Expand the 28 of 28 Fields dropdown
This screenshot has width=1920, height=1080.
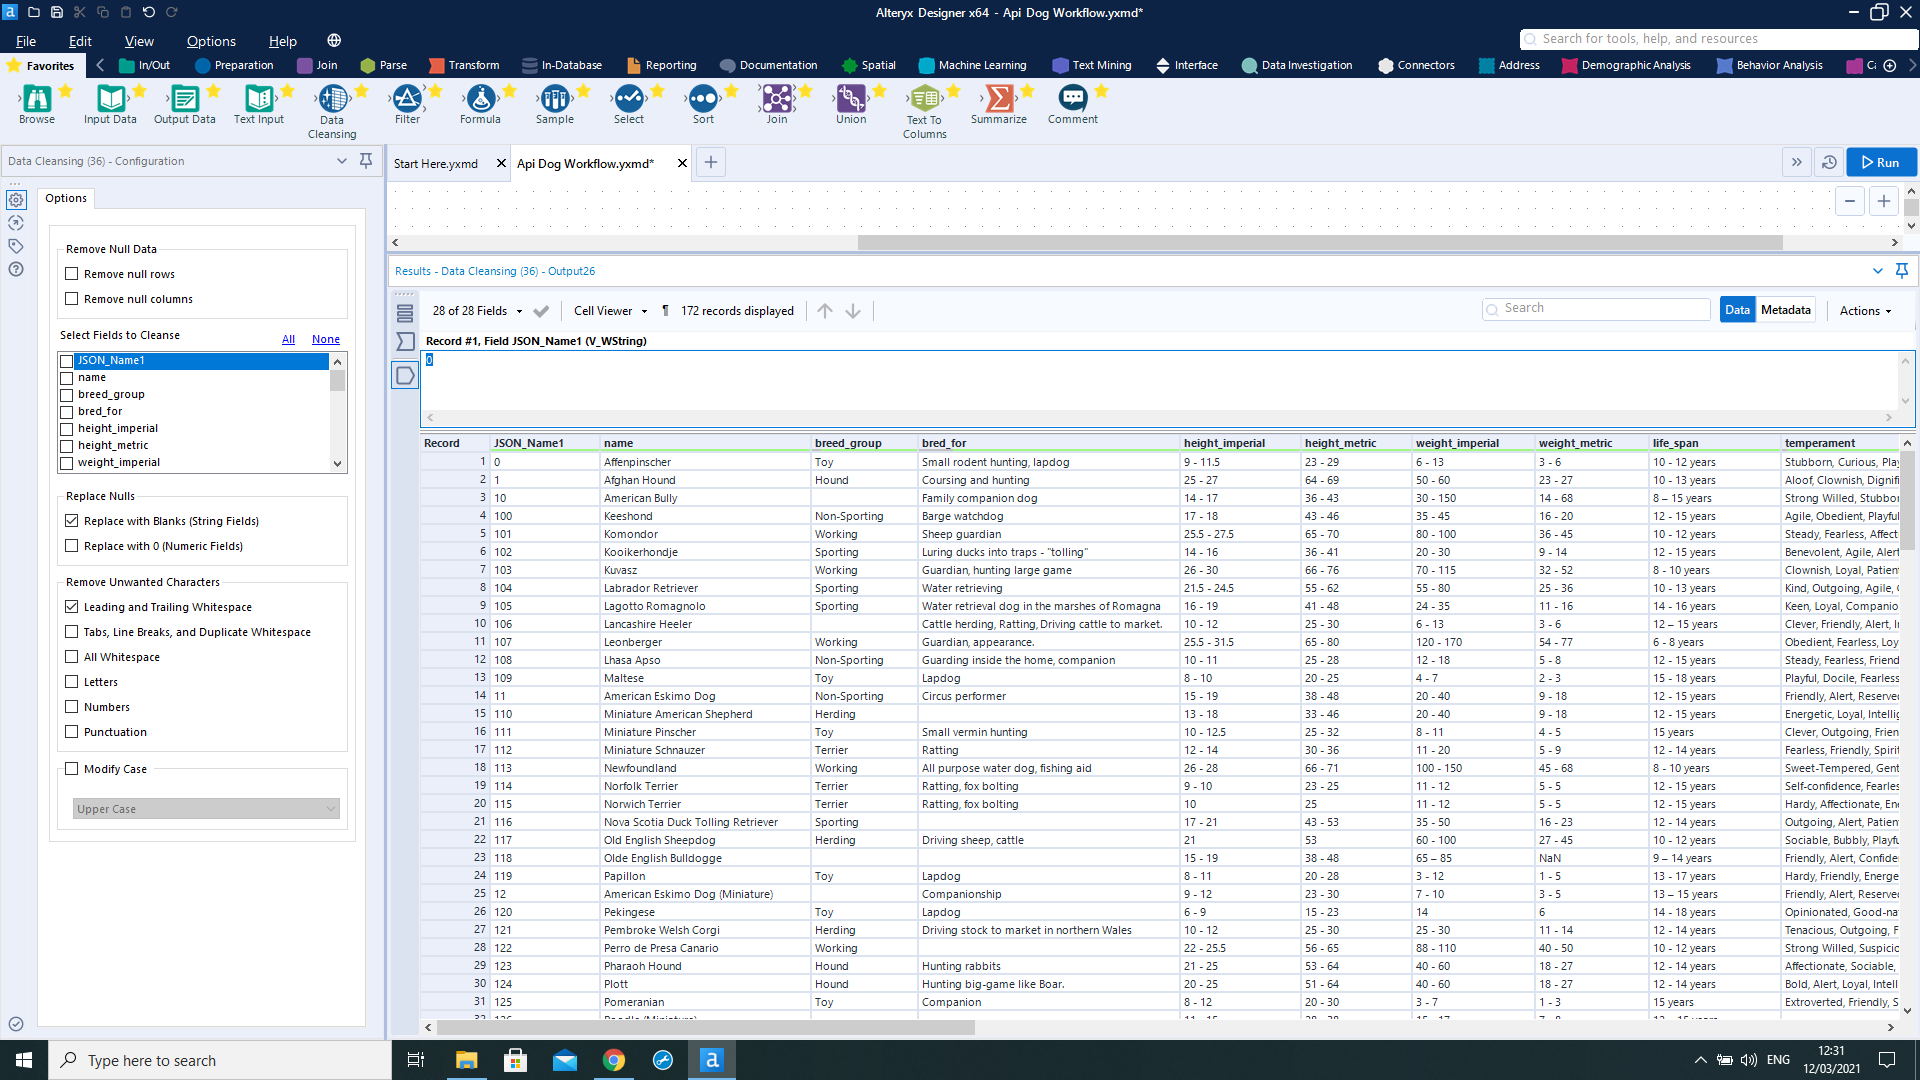pos(477,311)
